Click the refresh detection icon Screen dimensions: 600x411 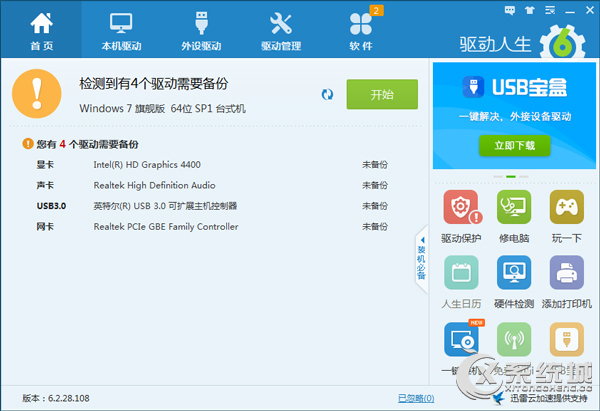point(327,94)
